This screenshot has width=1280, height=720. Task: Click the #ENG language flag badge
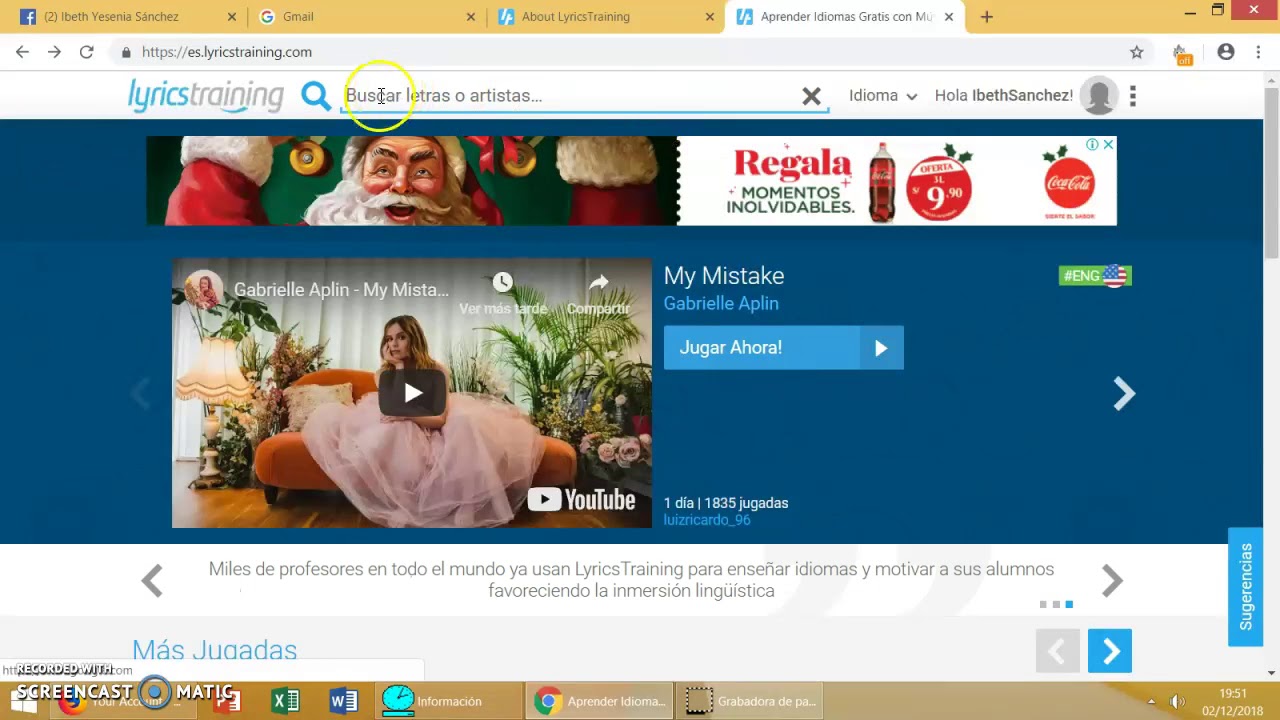pos(1095,276)
